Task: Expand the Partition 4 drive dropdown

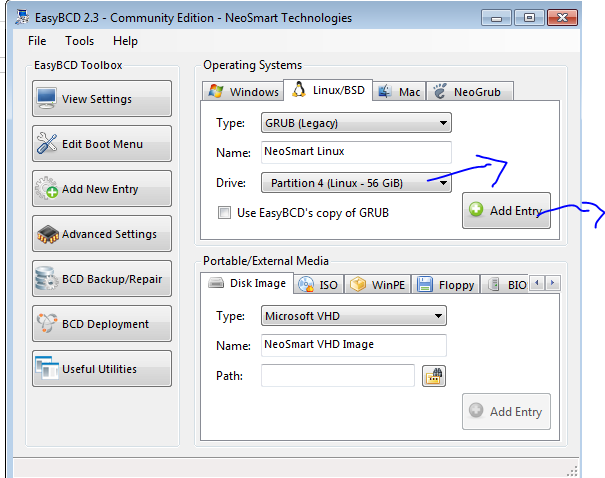Action: click(356, 183)
